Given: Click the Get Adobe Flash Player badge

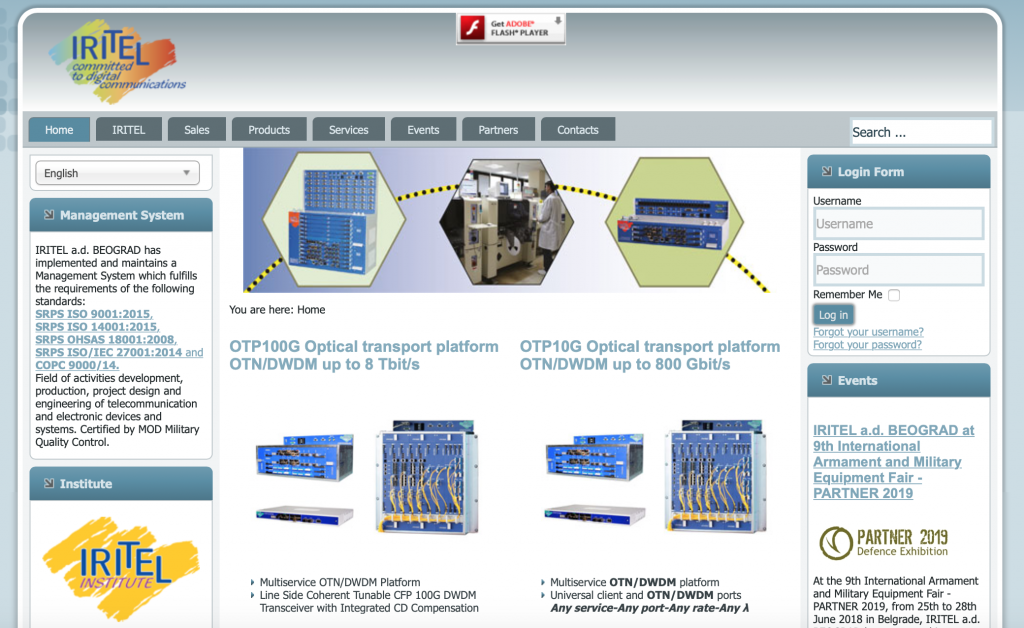Looking at the screenshot, I should [511, 29].
